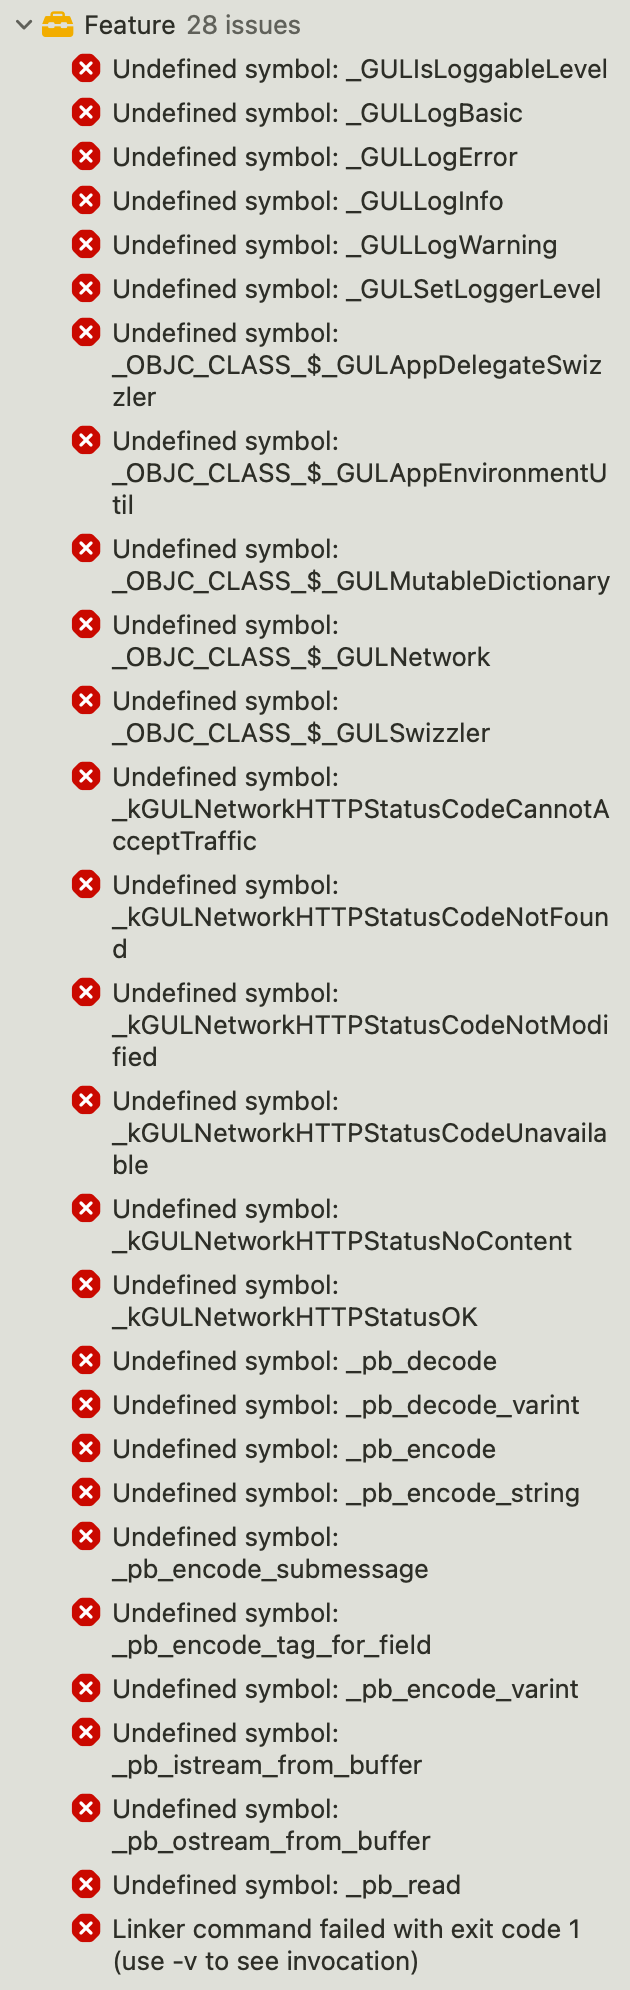Click the chevron next to Feature
The height and width of the screenshot is (1990, 630).
(22, 24)
